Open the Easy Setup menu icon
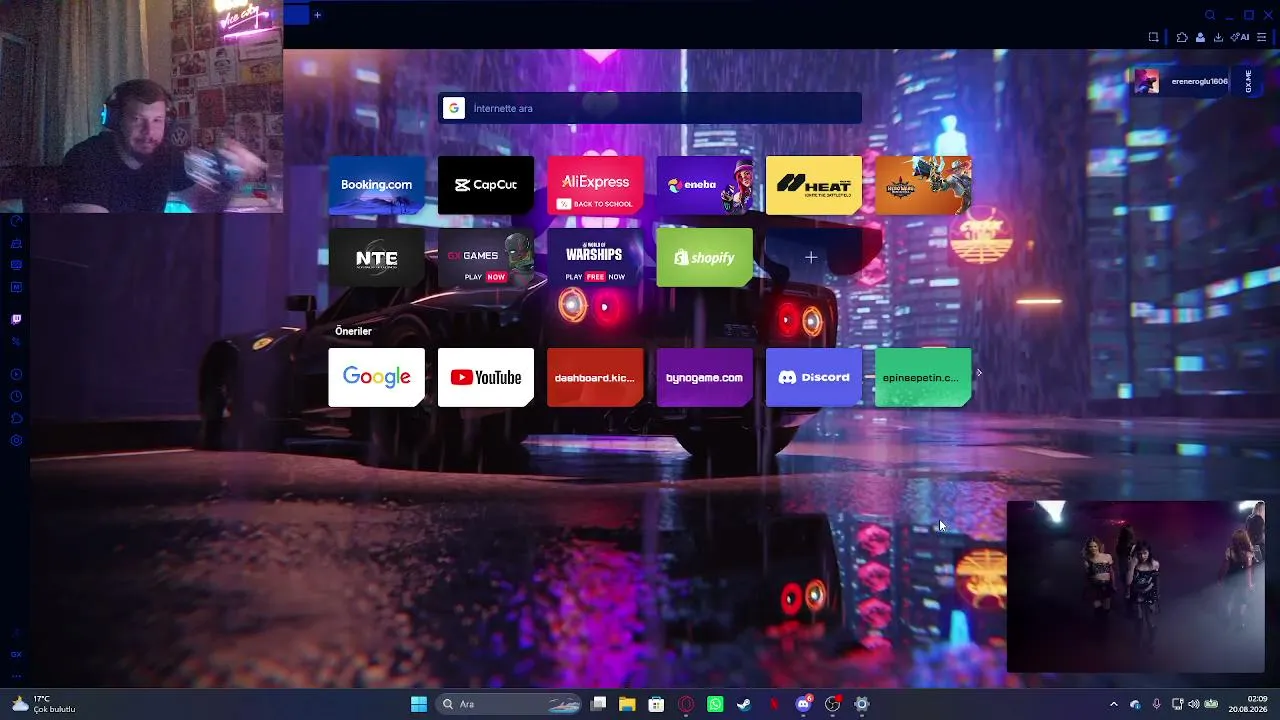 [1261, 37]
